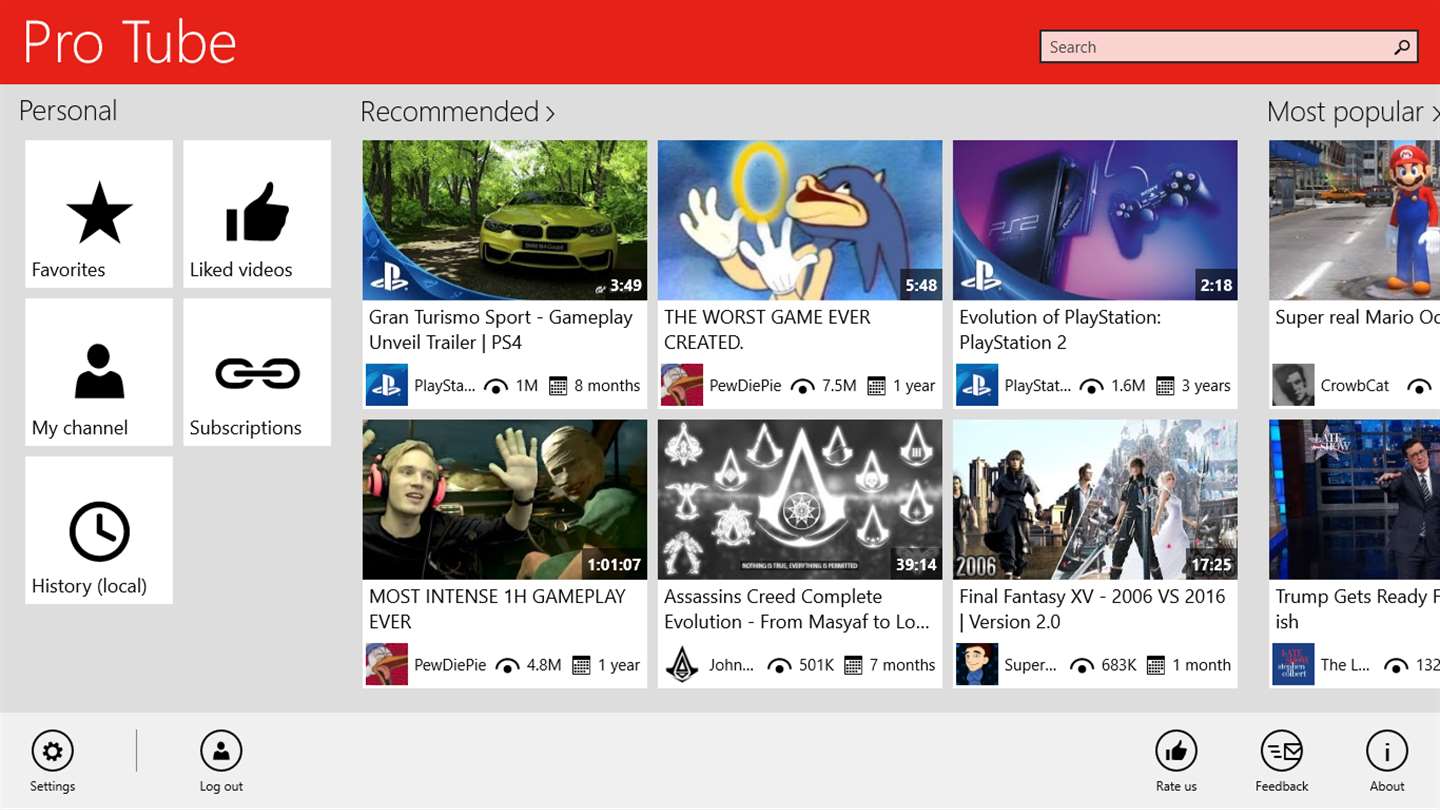Click views eye icon beside 683K
Screen dimensions: 1440x810
(1082, 665)
